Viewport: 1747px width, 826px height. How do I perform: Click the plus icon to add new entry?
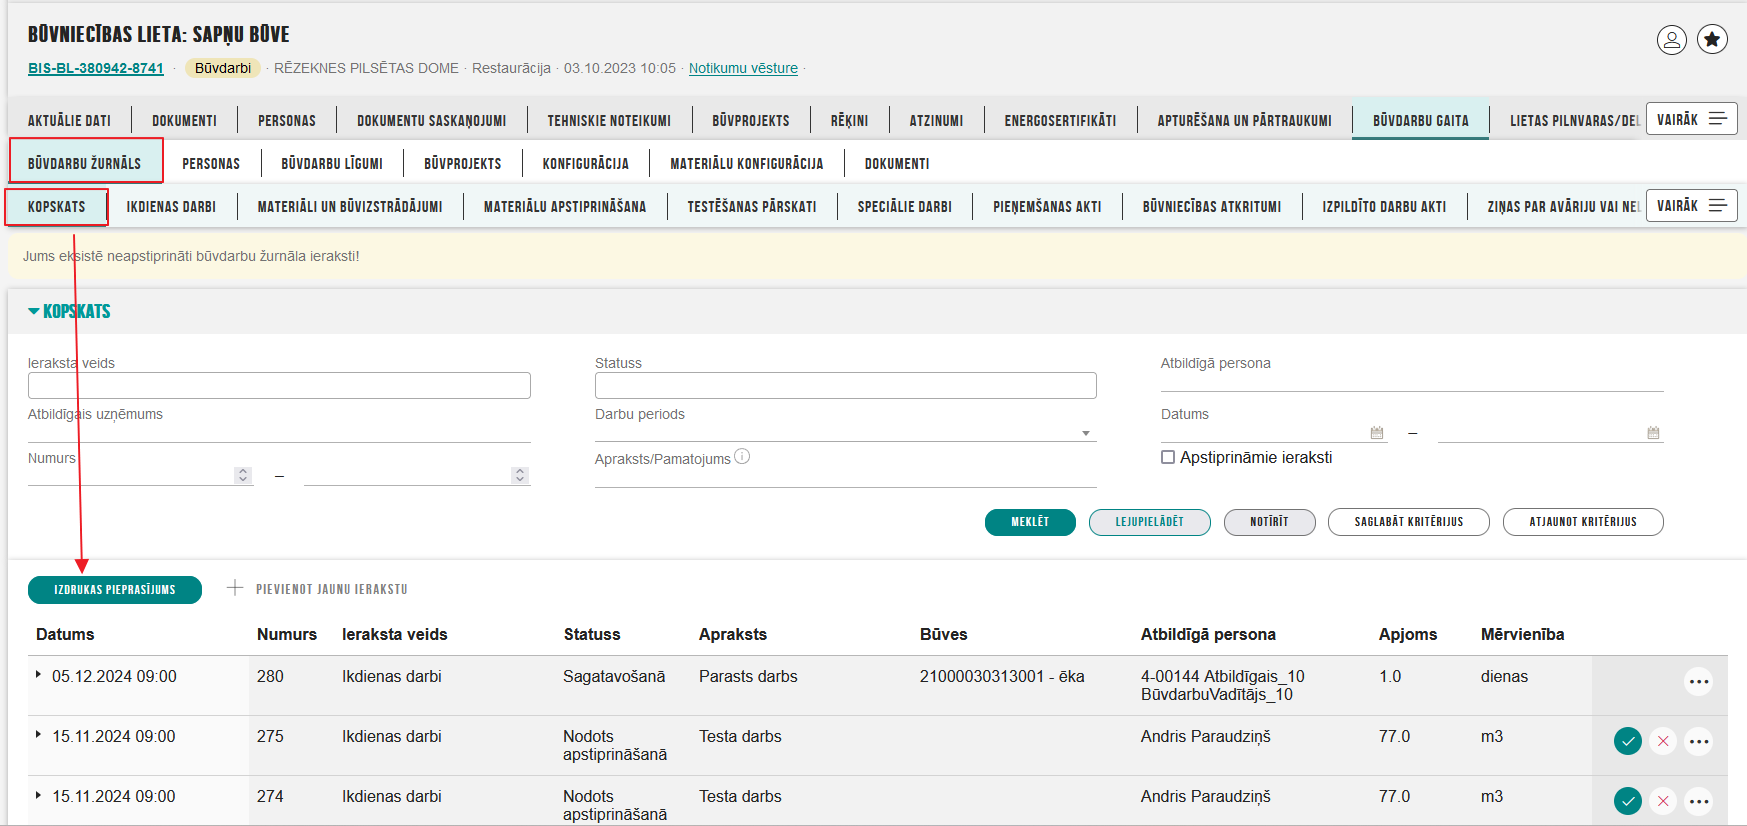[x=235, y=588]
